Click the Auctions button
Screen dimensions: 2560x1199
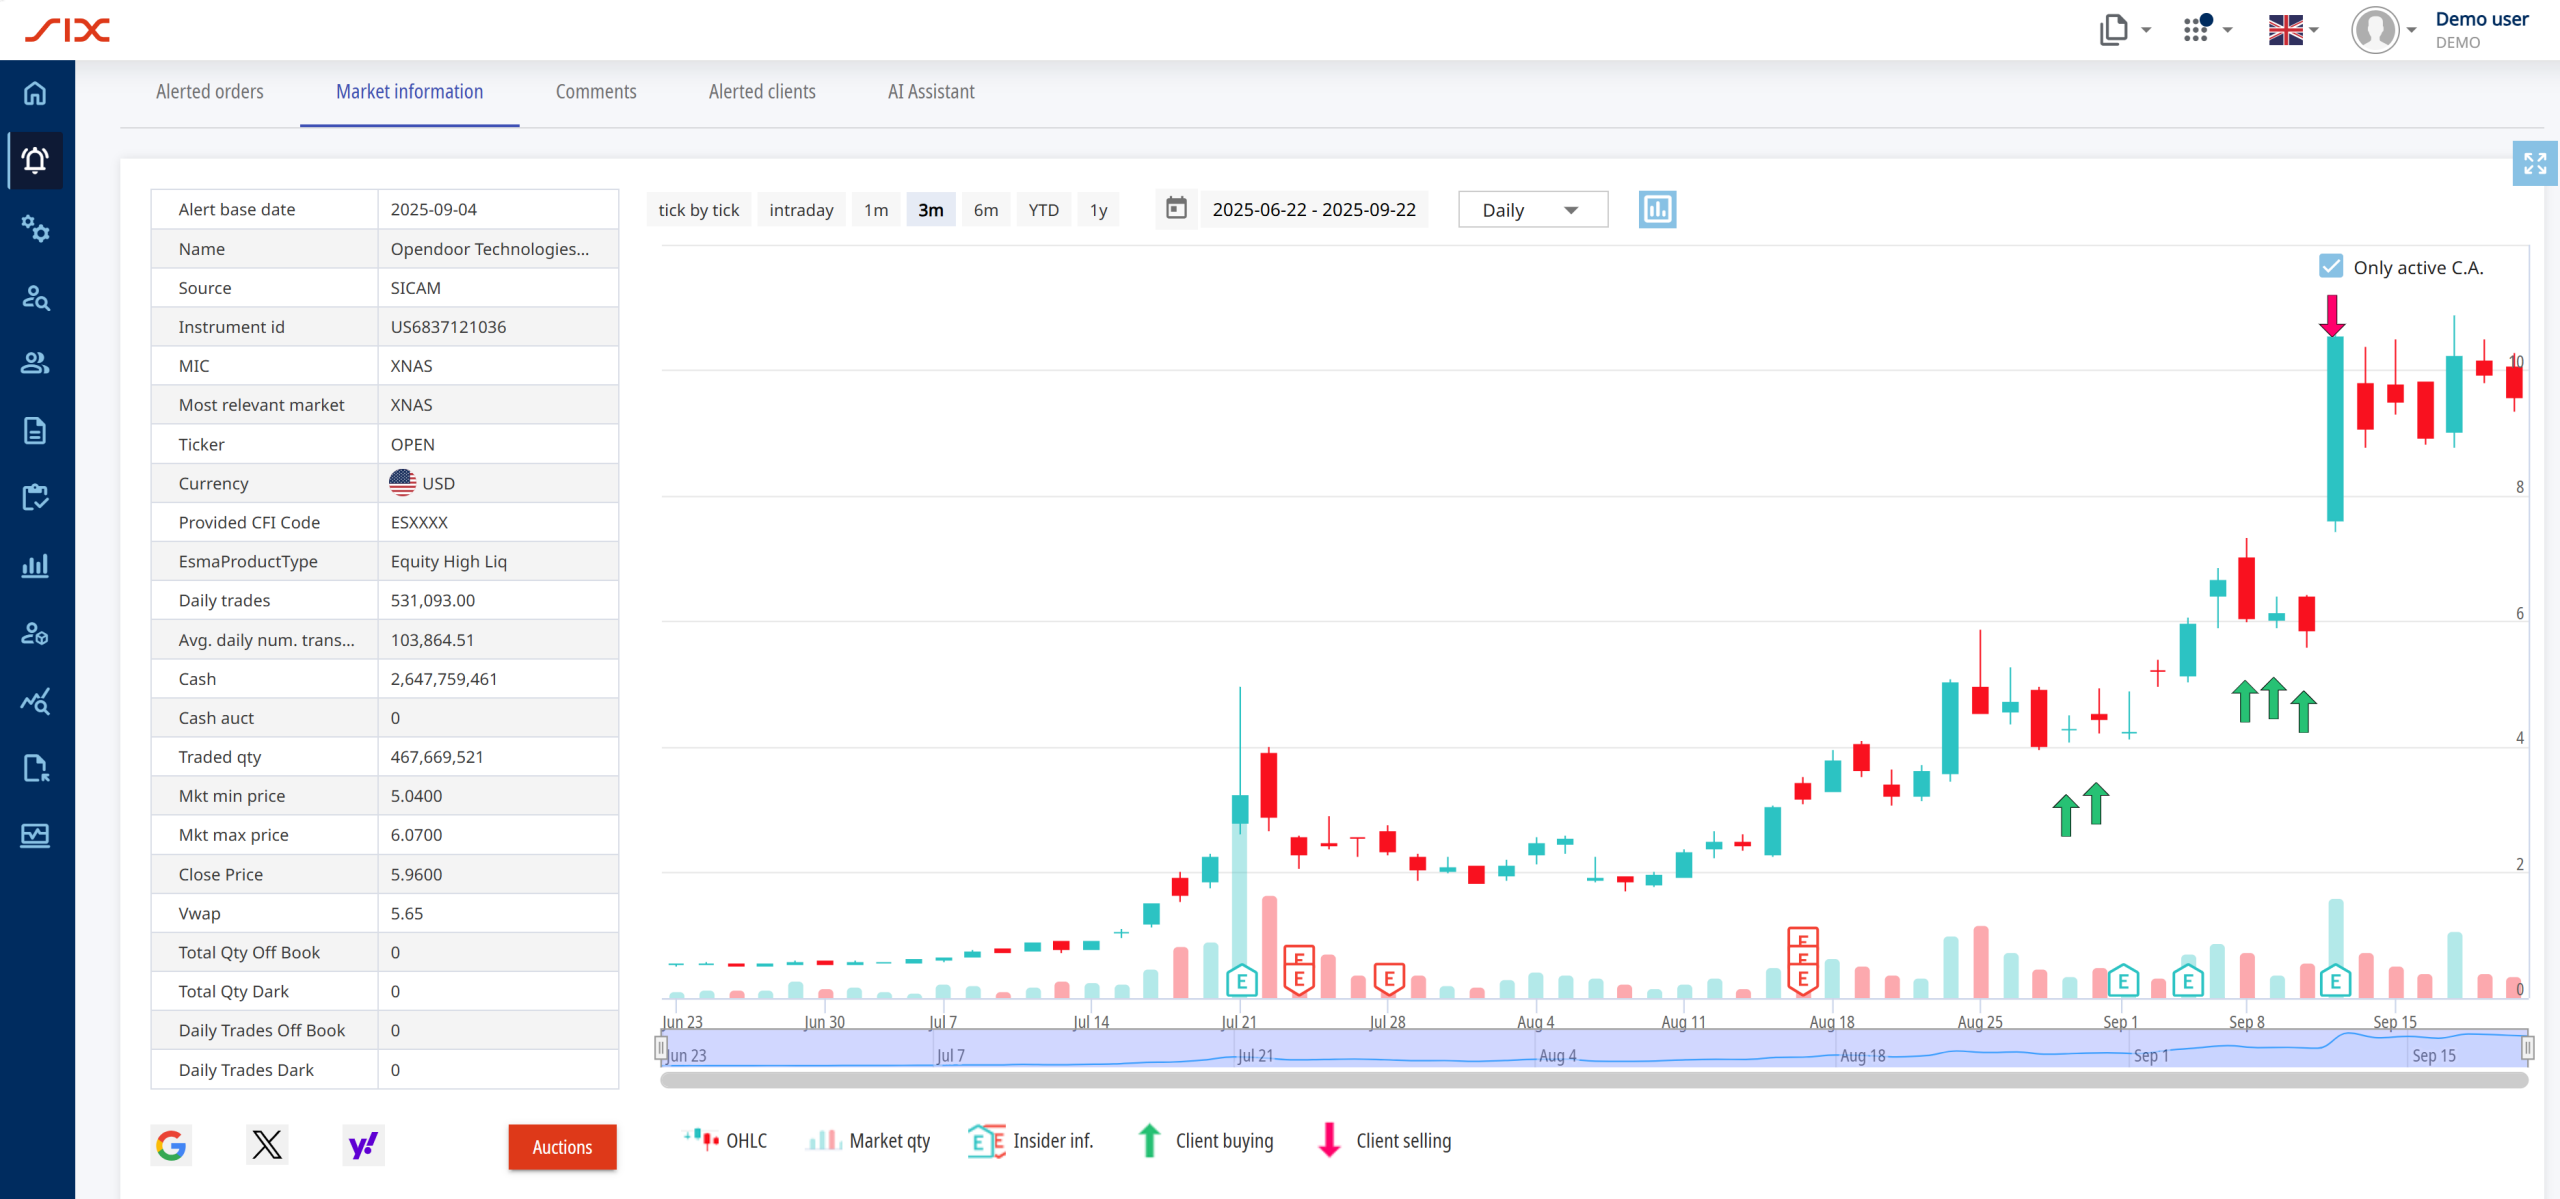click(562, 1147)
